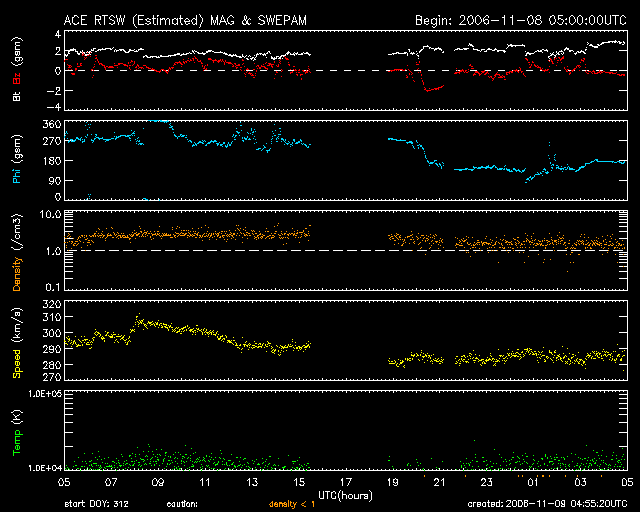This screenshot has width=640, height=512.
Task: Click the 17 hour tick on the time axis
Action: (345, 482)
